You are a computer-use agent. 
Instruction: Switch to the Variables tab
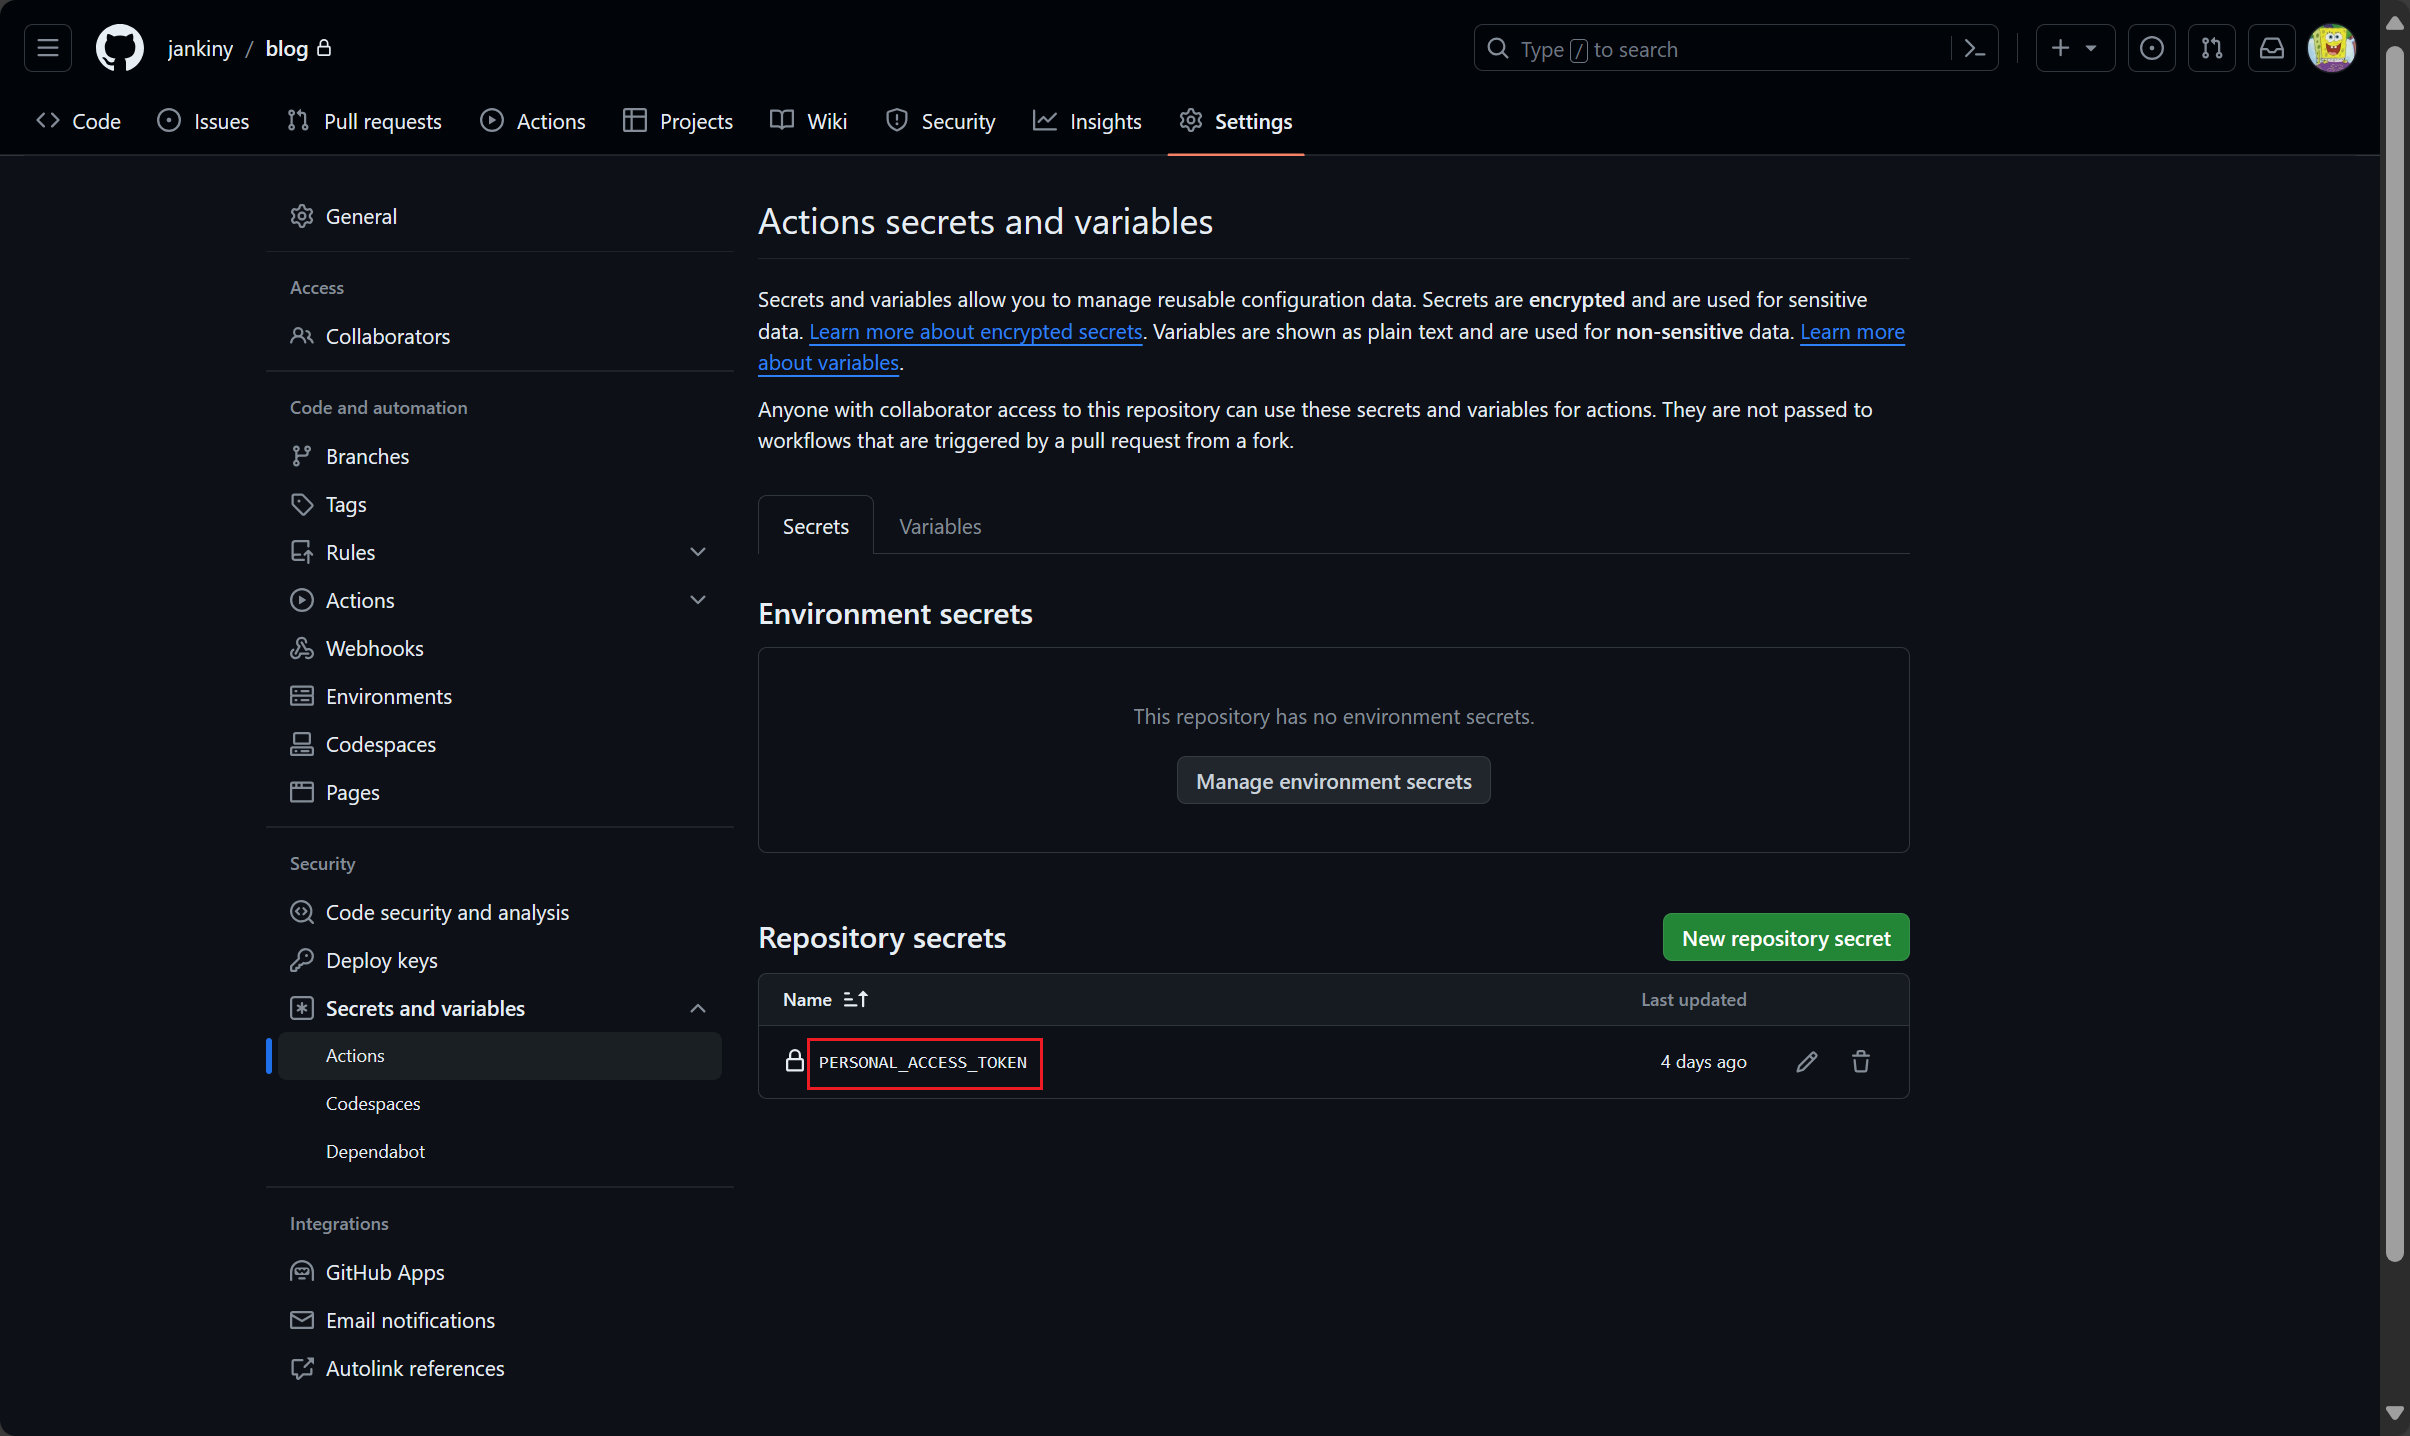[940, 526]
